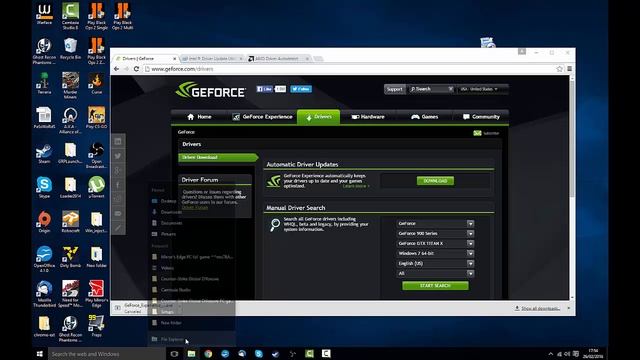Show hidden system tray icons chevron
The width and height of the screenshot is (640, 360).
[551, 354]
